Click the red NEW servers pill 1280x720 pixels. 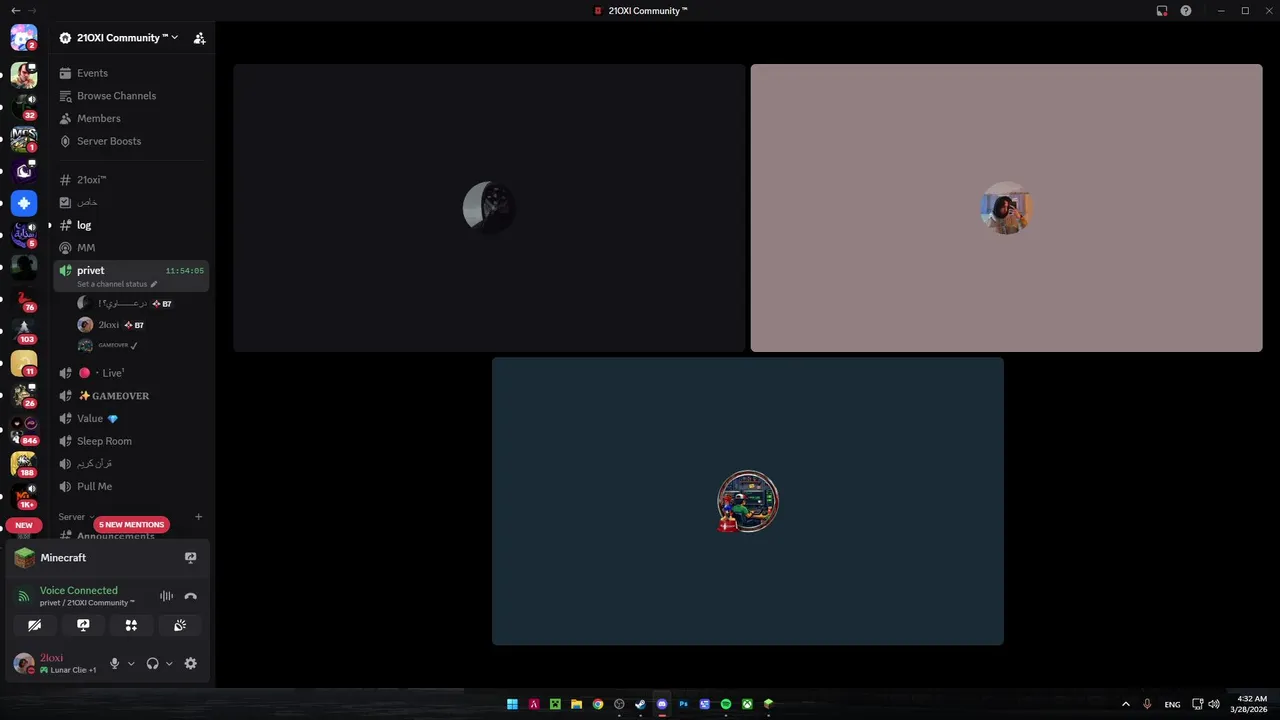(x=24, y=525)
